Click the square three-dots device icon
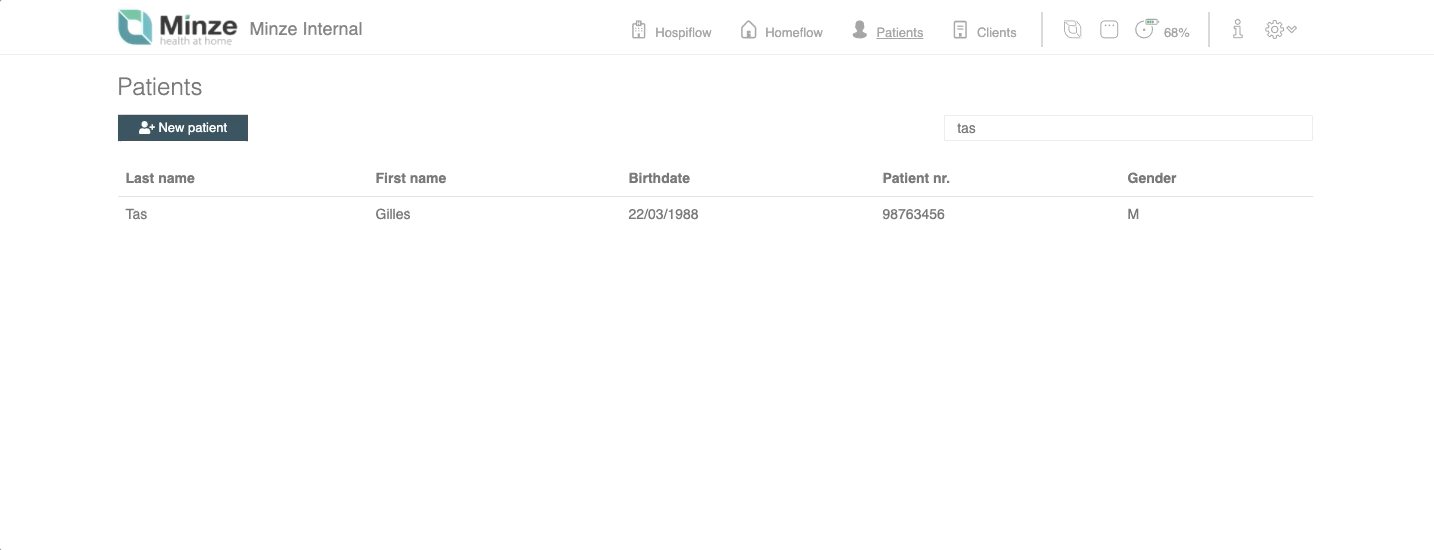Screen dimensions: 1434x550 click(x=1109, y=30)
